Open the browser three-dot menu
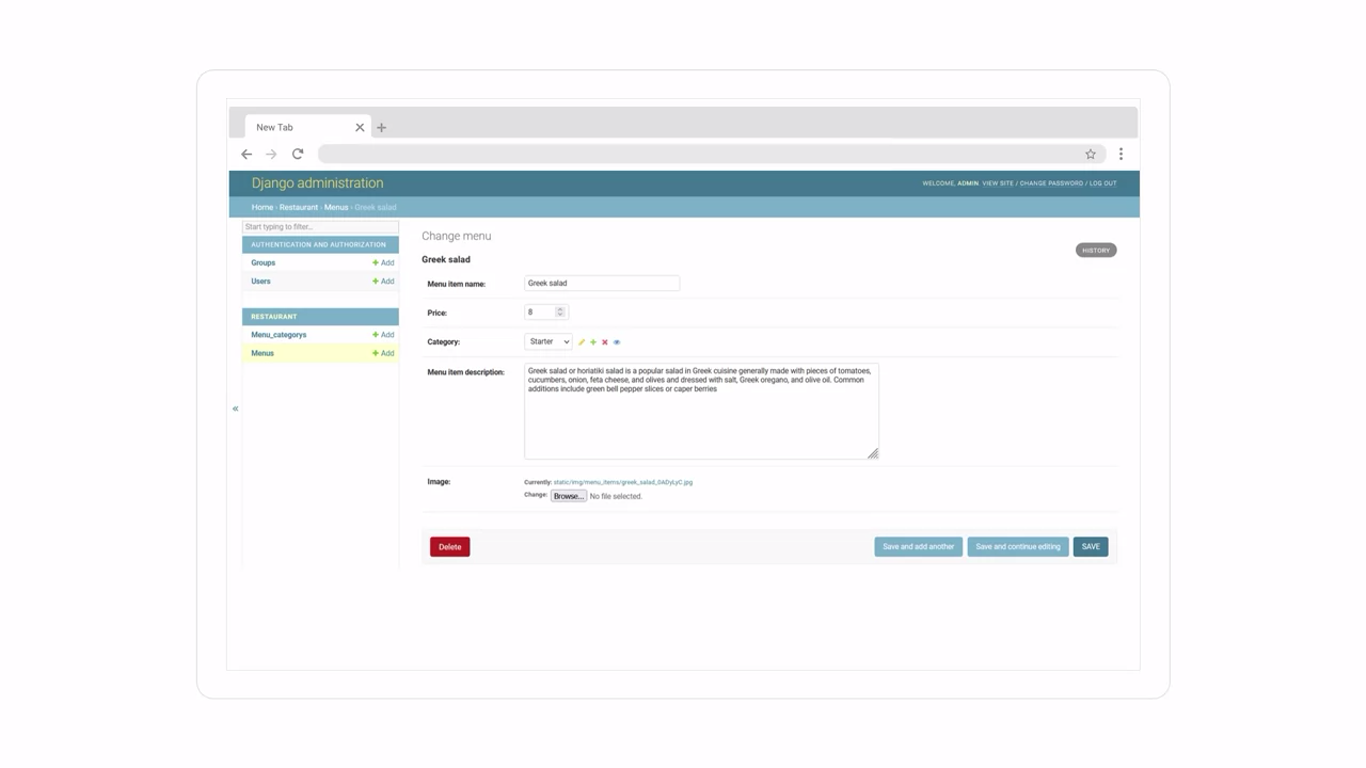 1121,154
